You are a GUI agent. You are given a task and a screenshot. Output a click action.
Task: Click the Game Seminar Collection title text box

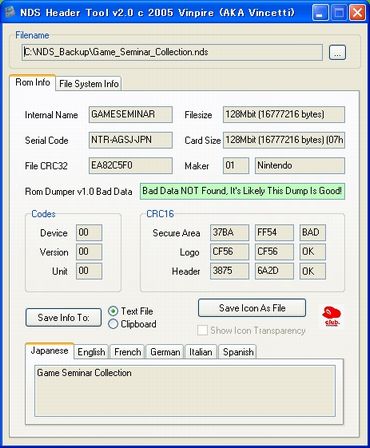tap(185, 391)
